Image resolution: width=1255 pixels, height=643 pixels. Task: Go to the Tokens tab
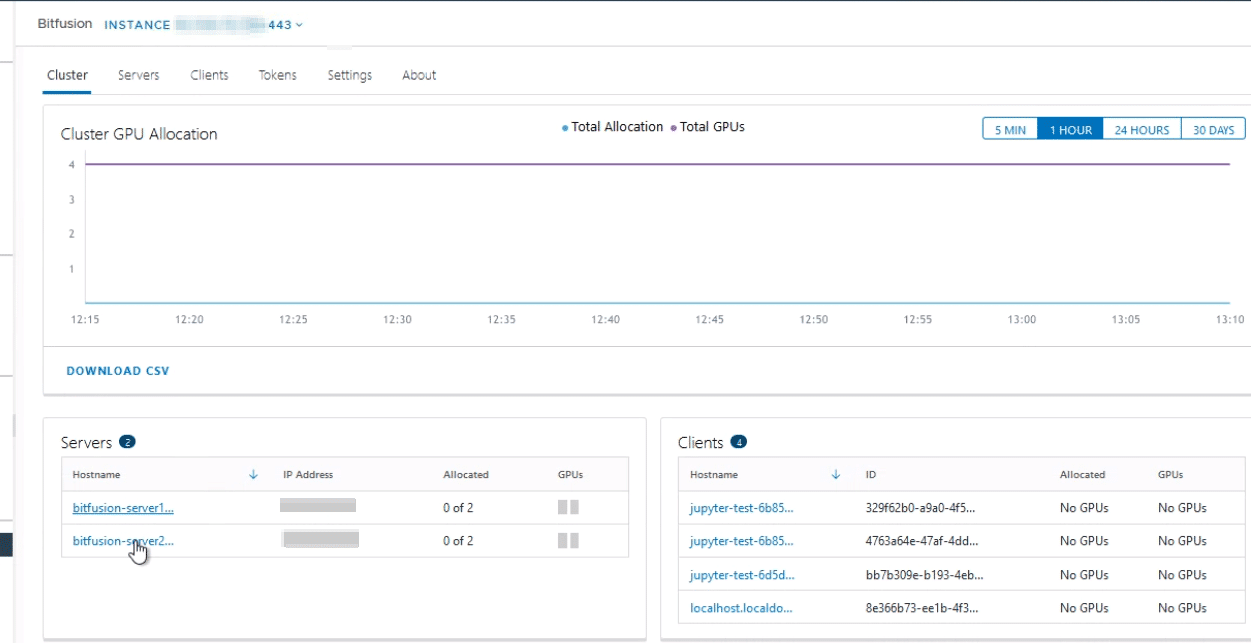tap(277, 75)
